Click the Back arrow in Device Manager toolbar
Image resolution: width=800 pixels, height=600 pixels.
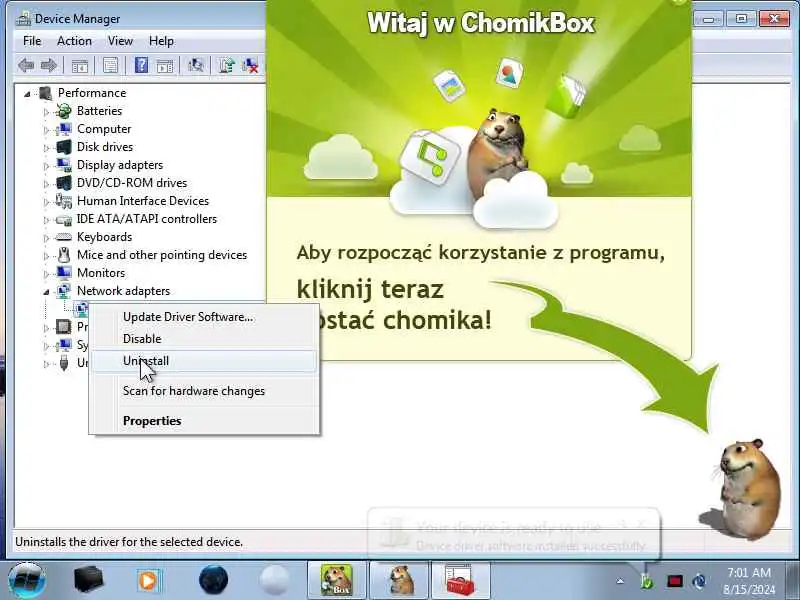(26, 65)
